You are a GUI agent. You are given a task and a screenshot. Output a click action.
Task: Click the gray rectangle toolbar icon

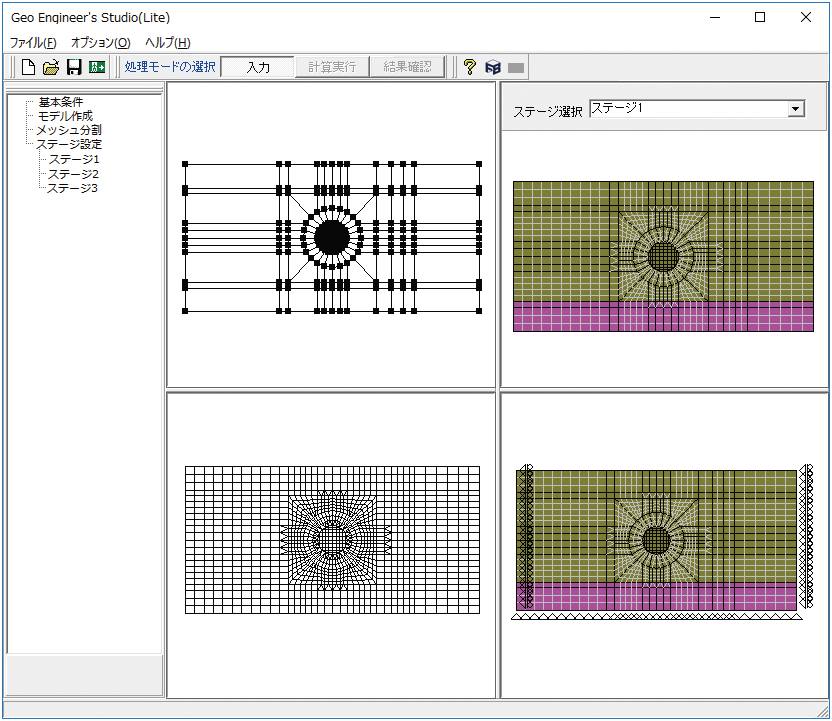pos(516,67)
